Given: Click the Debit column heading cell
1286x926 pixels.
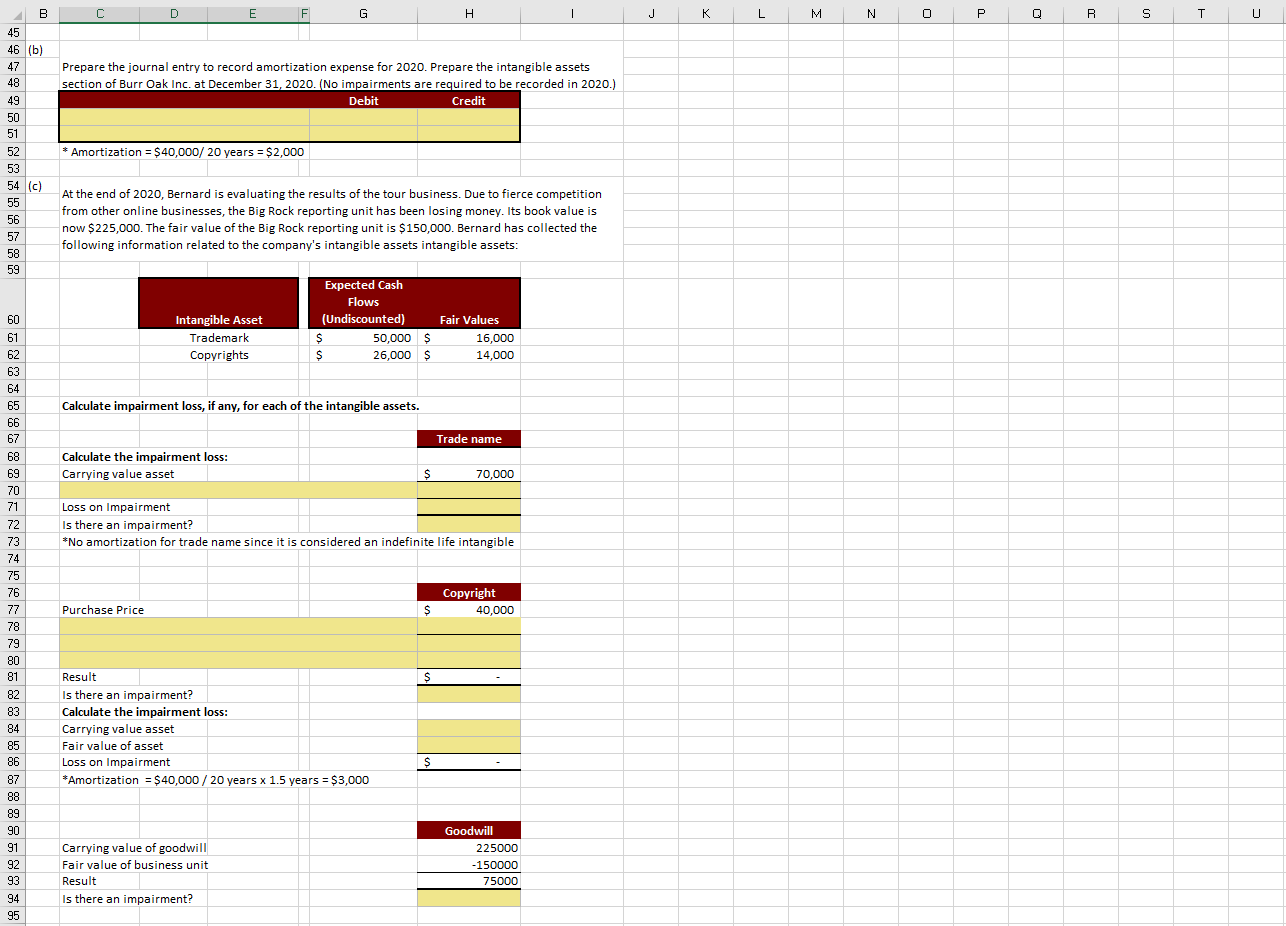Looking at the screenshot, I should pyautogui.click(x=363, y=101).
